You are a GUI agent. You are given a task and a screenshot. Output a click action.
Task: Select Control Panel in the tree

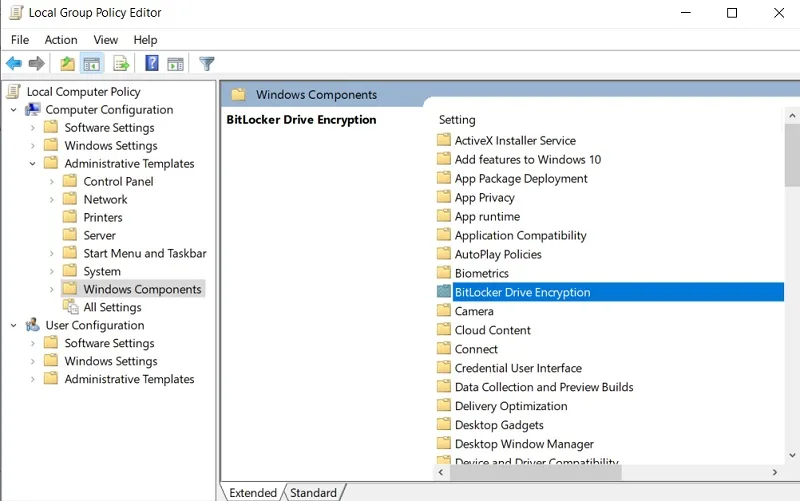(118, 182)
